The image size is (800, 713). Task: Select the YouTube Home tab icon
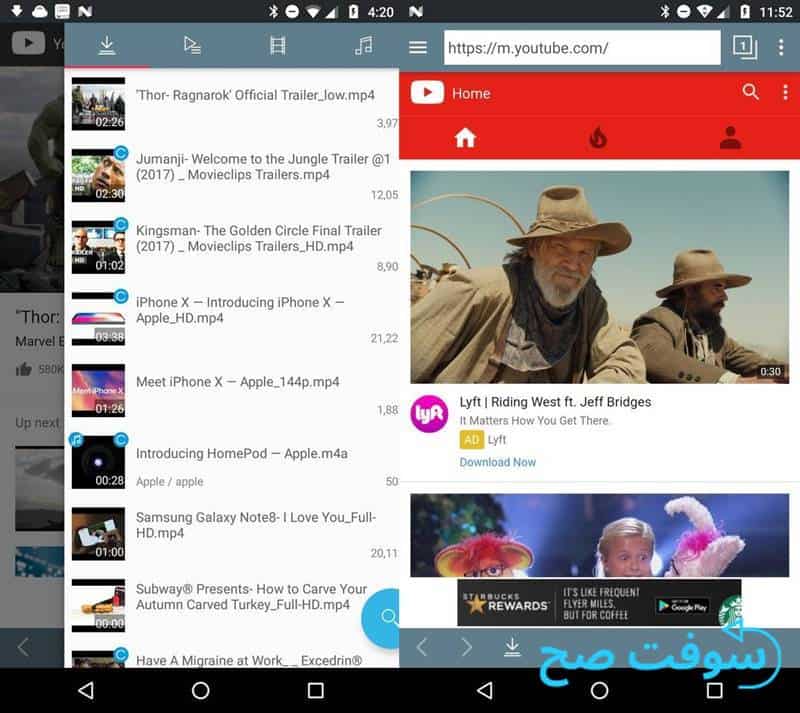pyautogui.click(x=465, y=137)
